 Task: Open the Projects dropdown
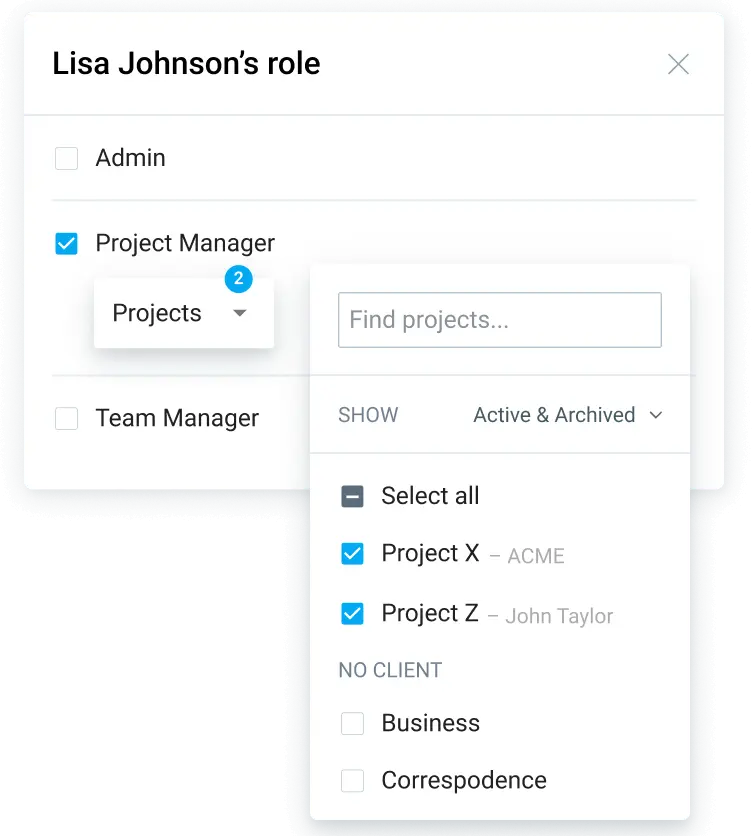(183, 312)
